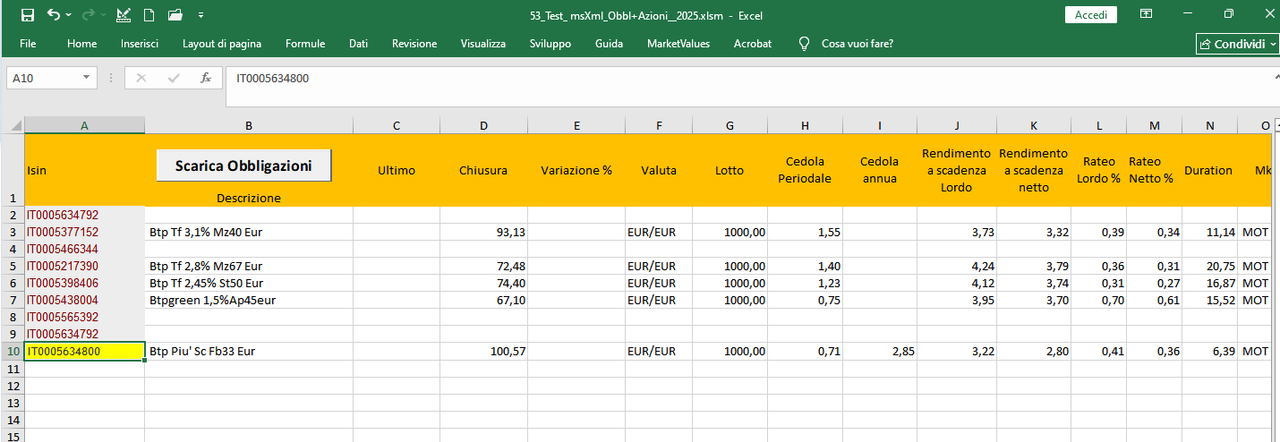The height and width of the screenshot is (442, 1280).
Task: Open the MarketValues tab
Action: coord(678,44)
